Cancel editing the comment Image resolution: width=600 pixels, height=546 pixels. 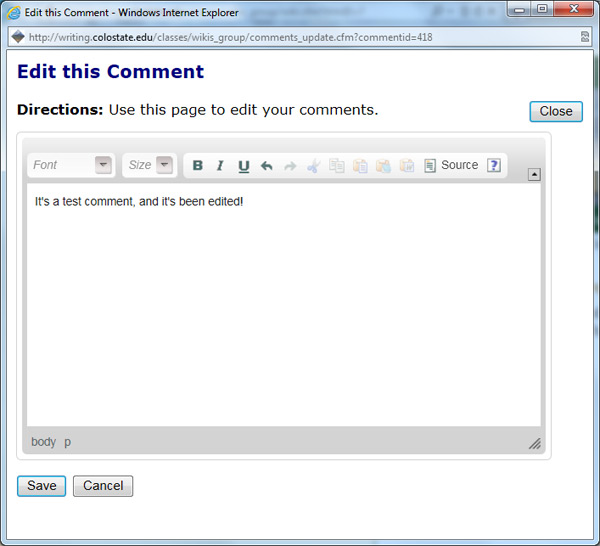pos(103,486)
